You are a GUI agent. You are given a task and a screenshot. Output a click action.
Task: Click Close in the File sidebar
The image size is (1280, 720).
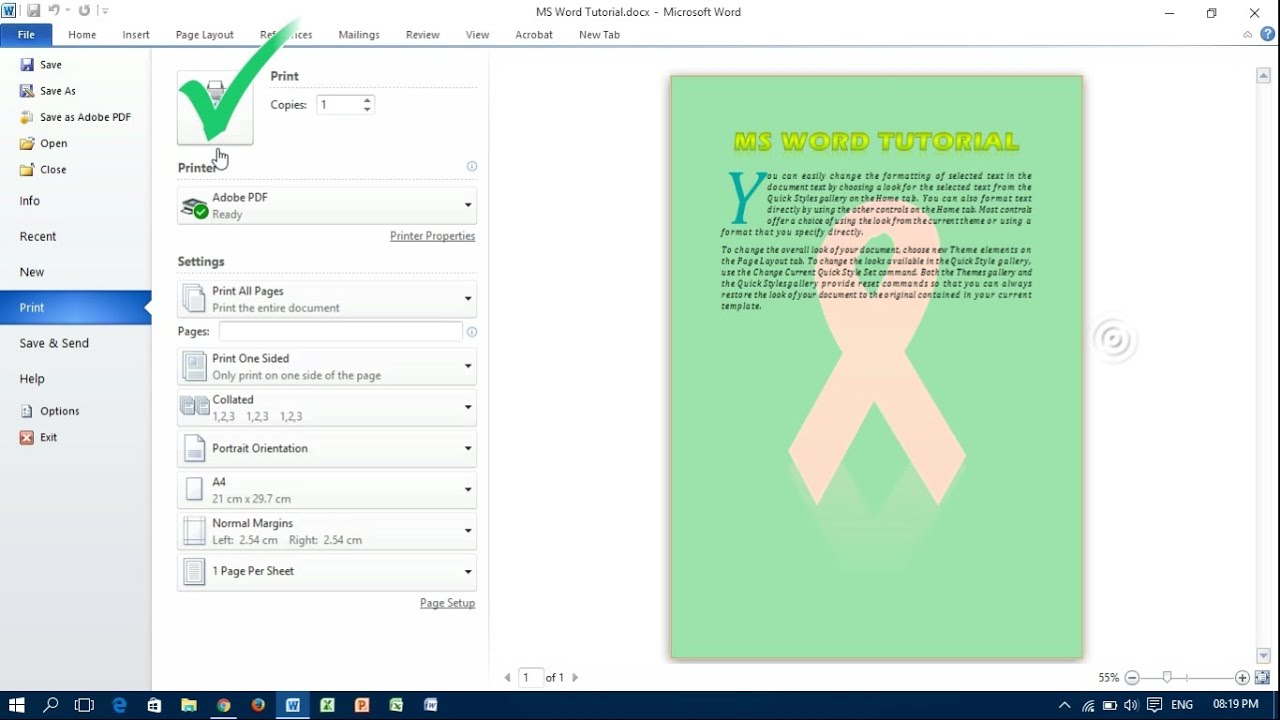pos(43,169)
